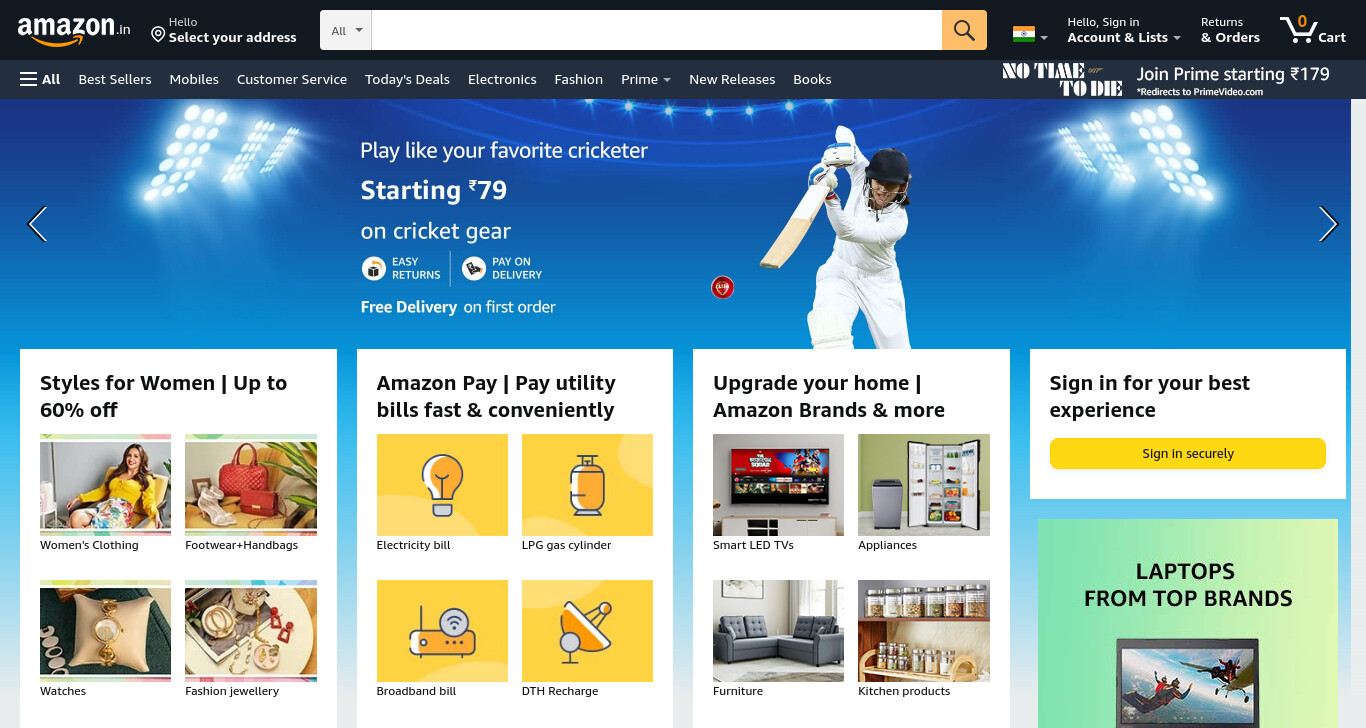Open the Smart LED TVs thumbnail
The width and height of the screenshot is (1366, 728).
pos(778,485)
